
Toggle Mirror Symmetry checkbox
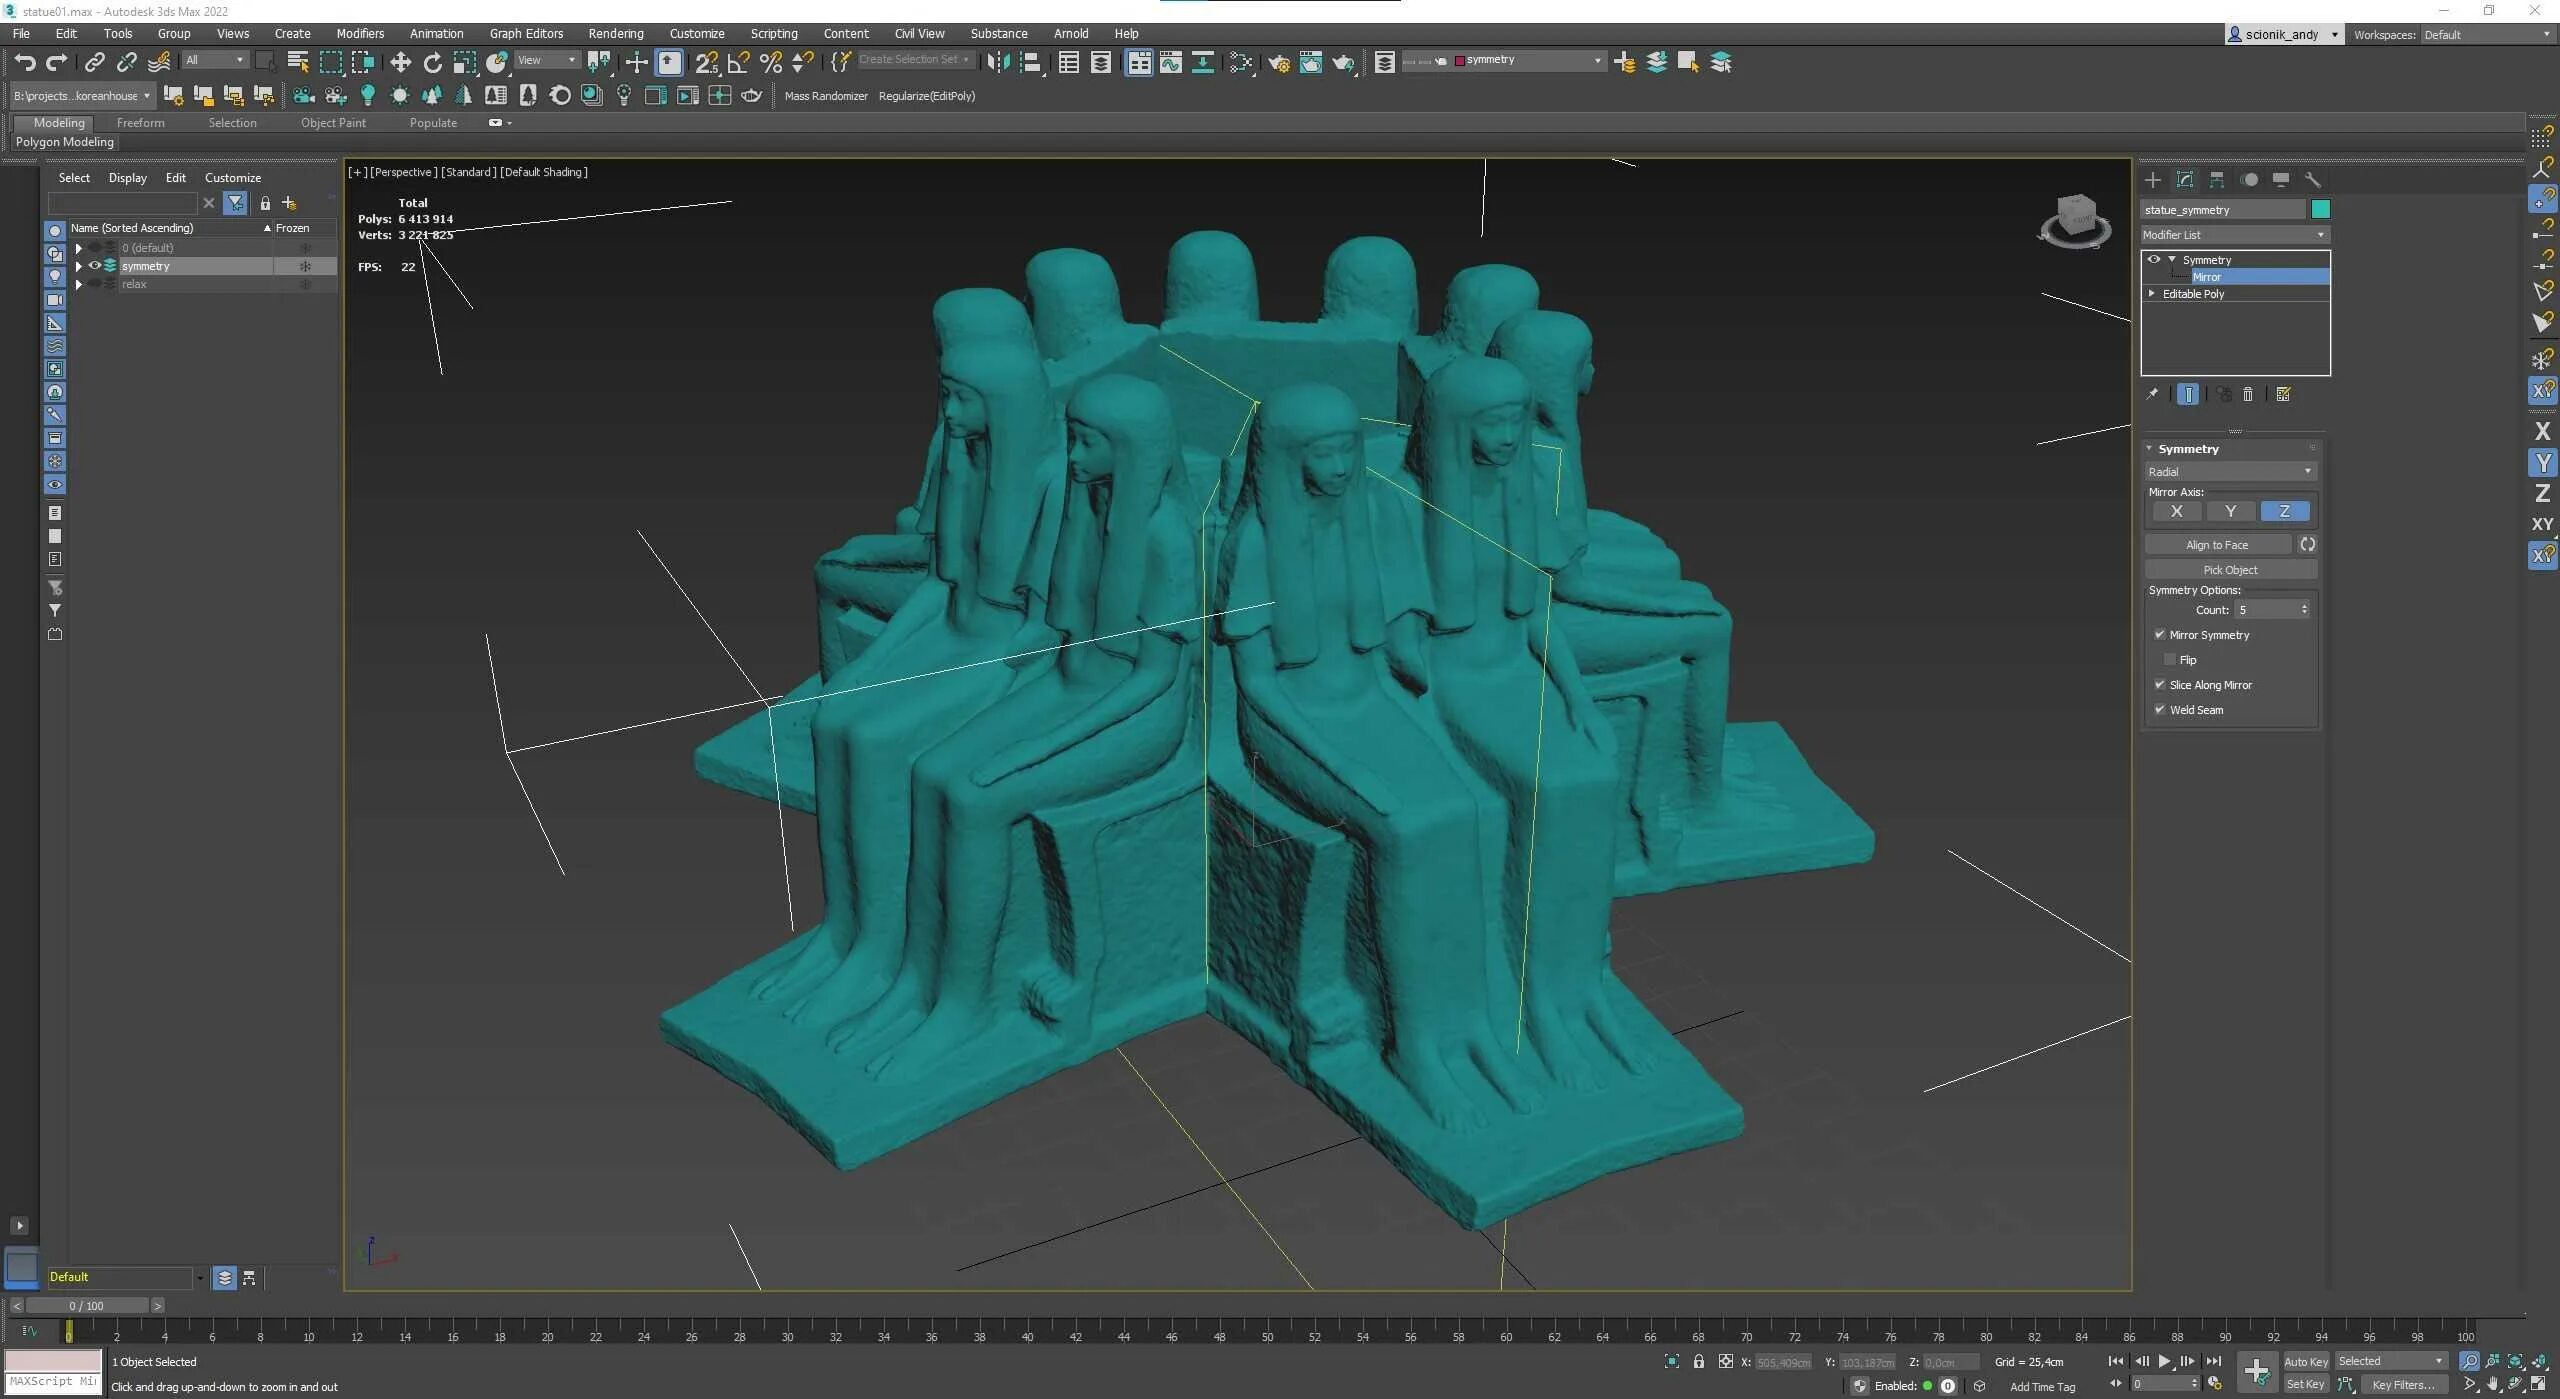(x=2159, y=634)
